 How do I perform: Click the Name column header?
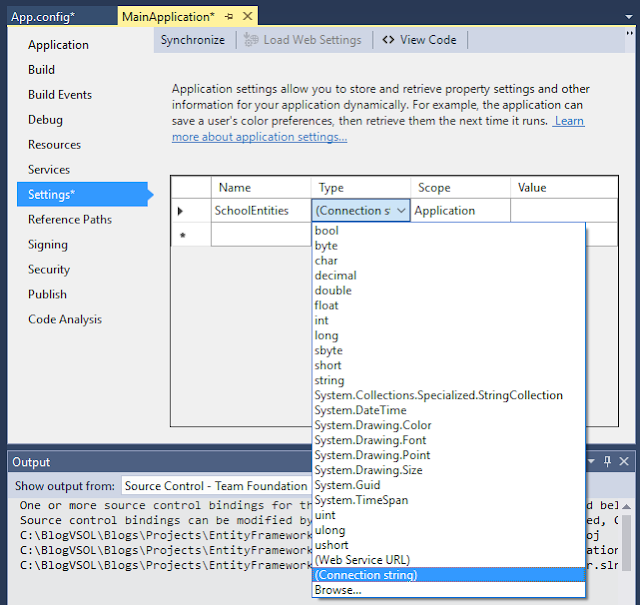point(261,188)
